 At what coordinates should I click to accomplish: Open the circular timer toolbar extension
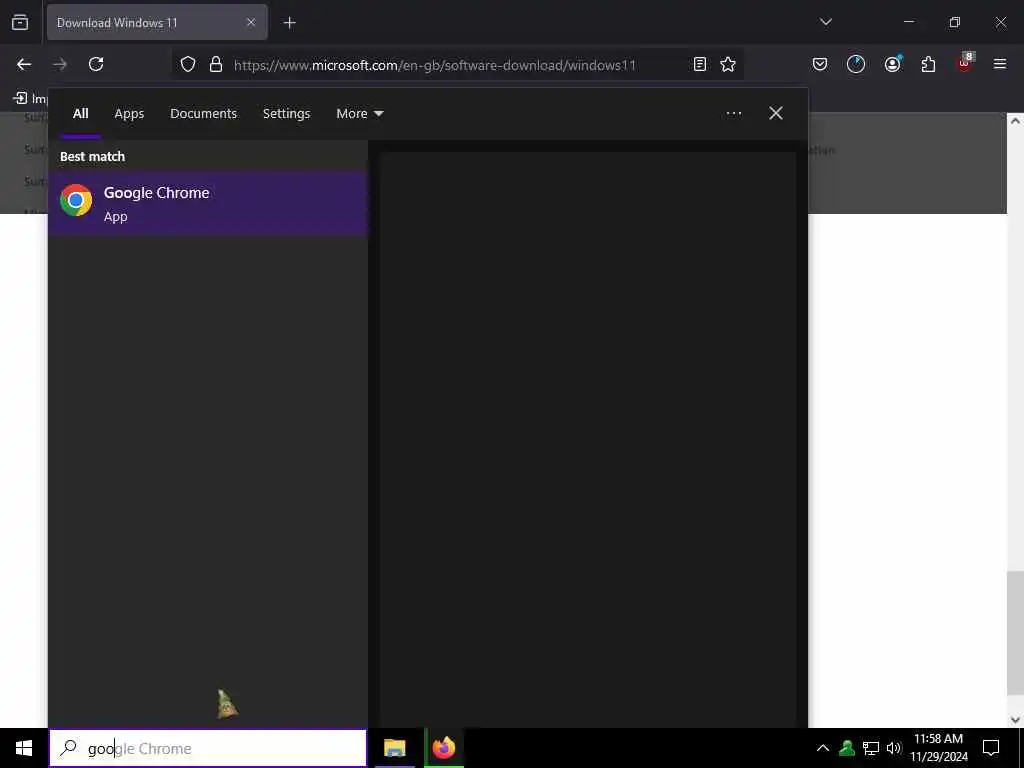pos(856,64)
